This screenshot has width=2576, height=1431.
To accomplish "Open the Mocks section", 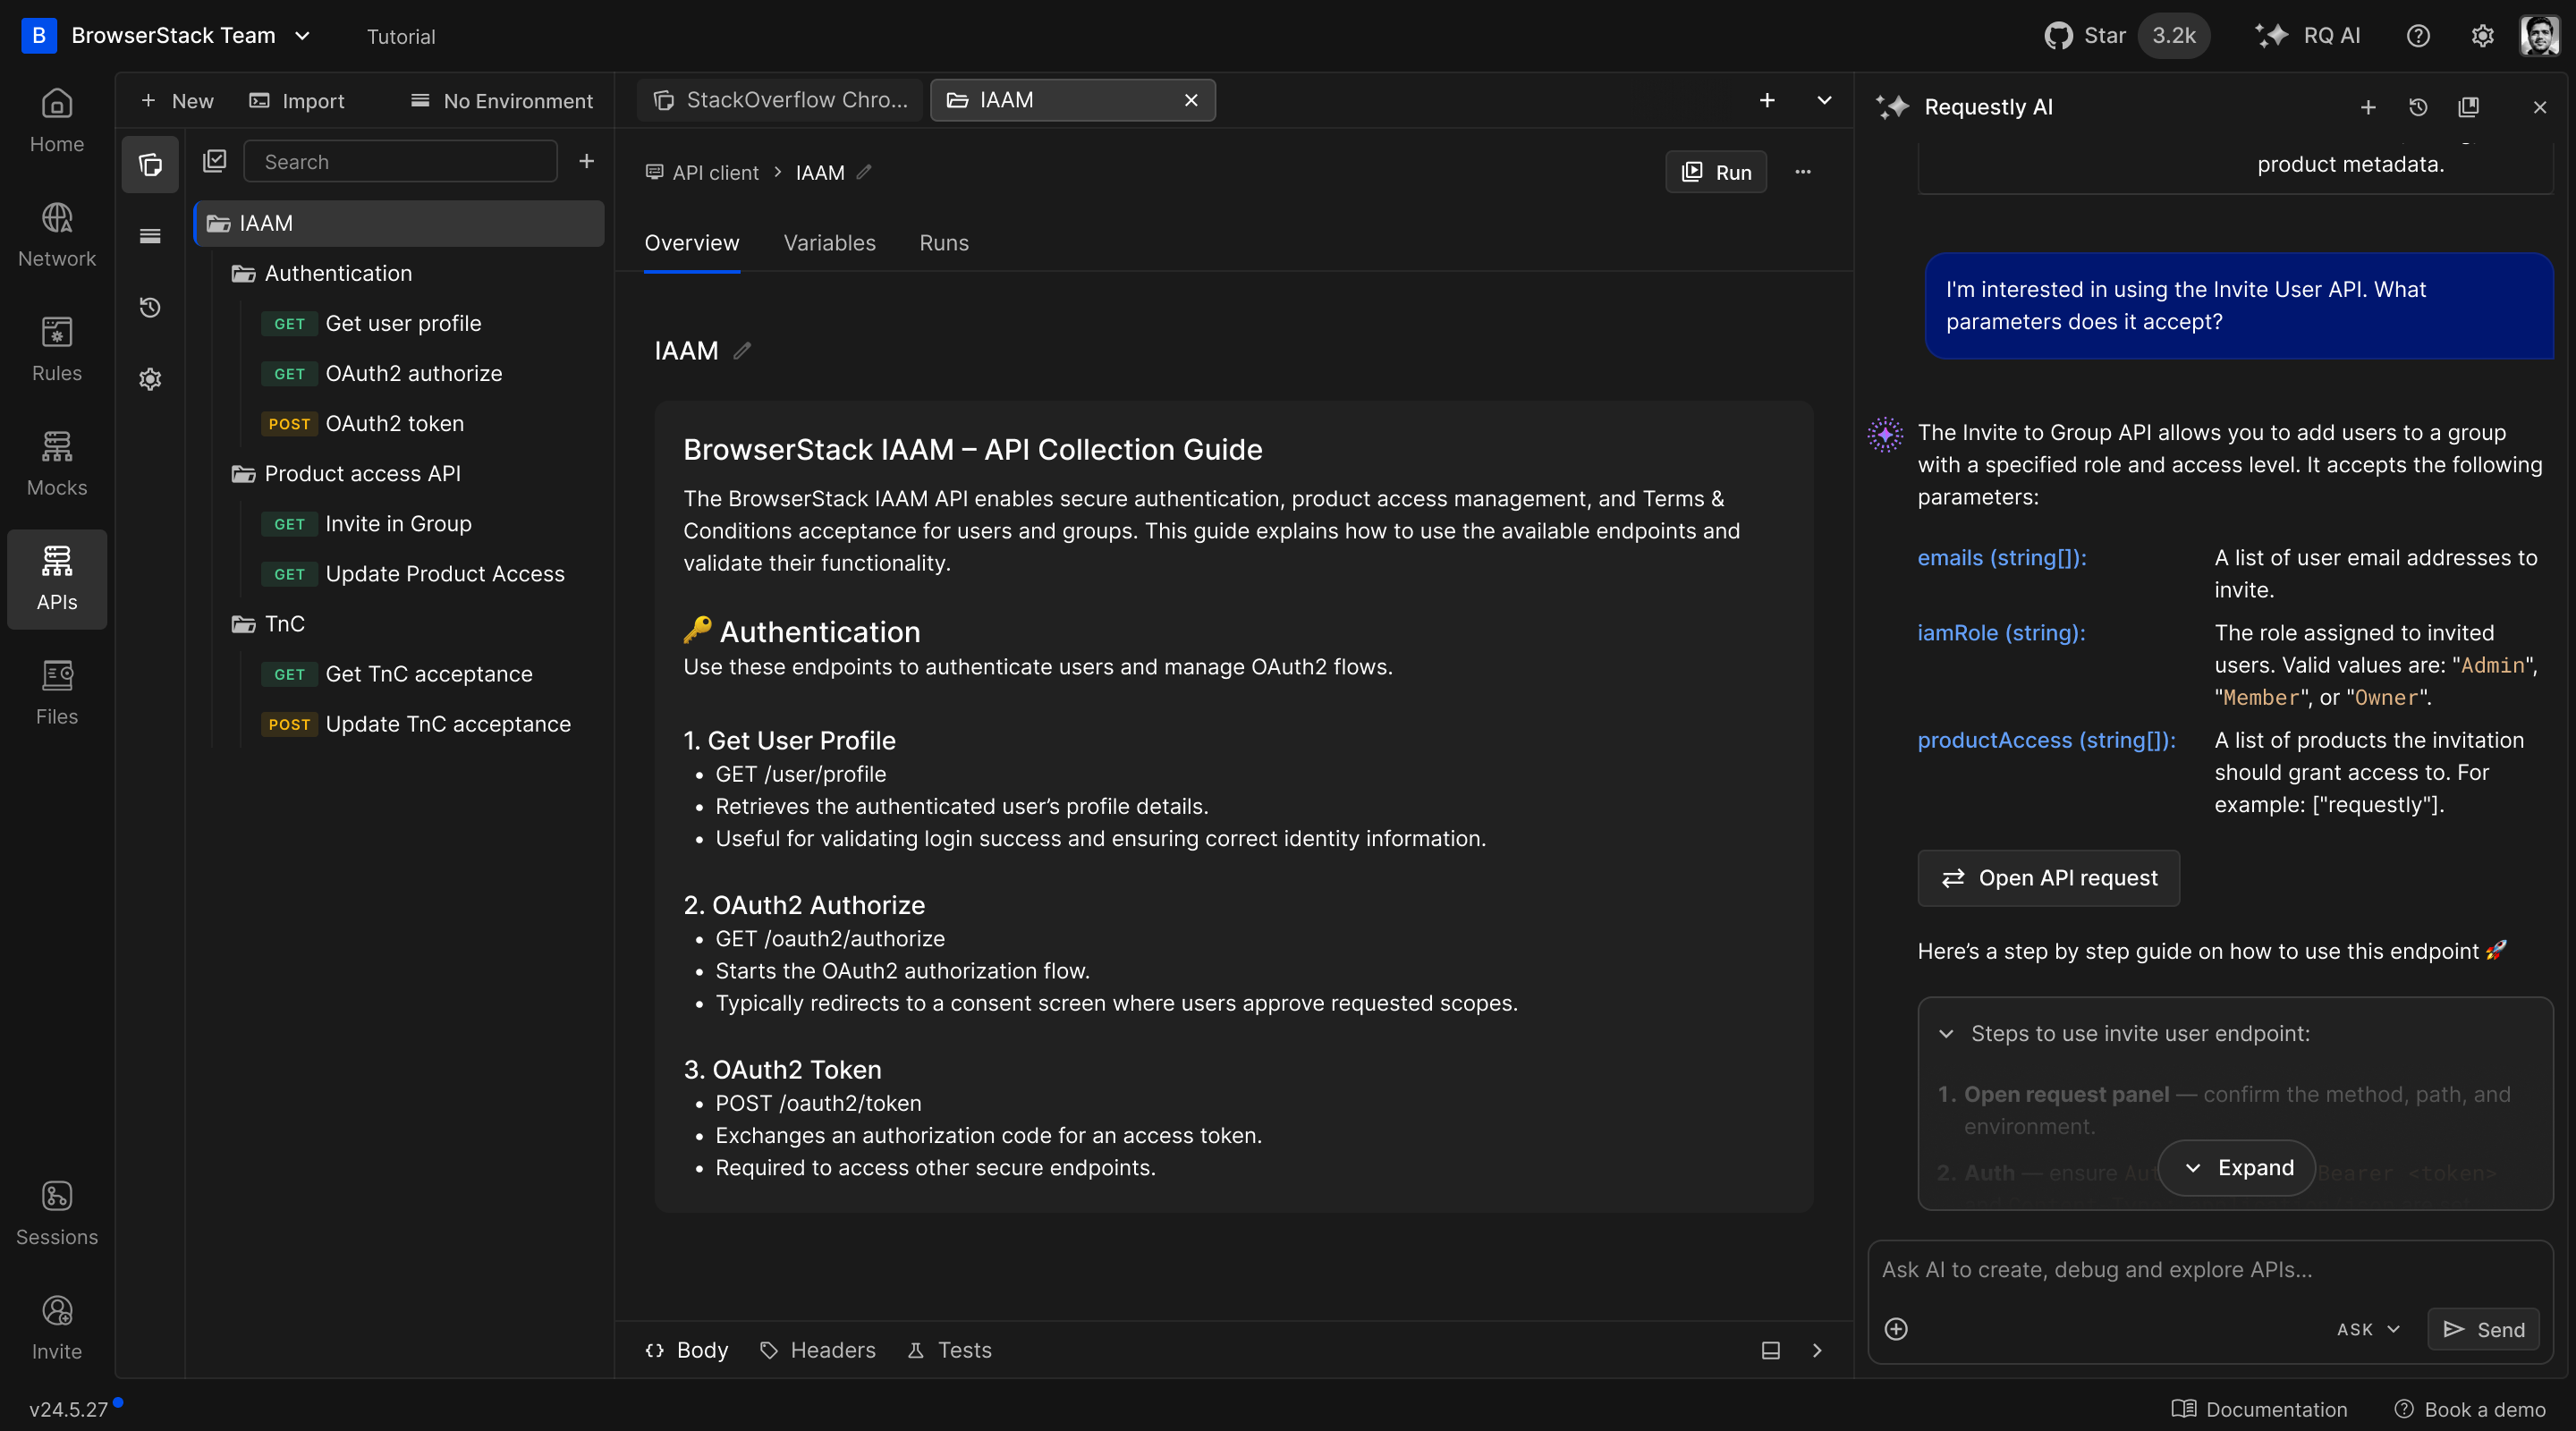I will point(57,465).
